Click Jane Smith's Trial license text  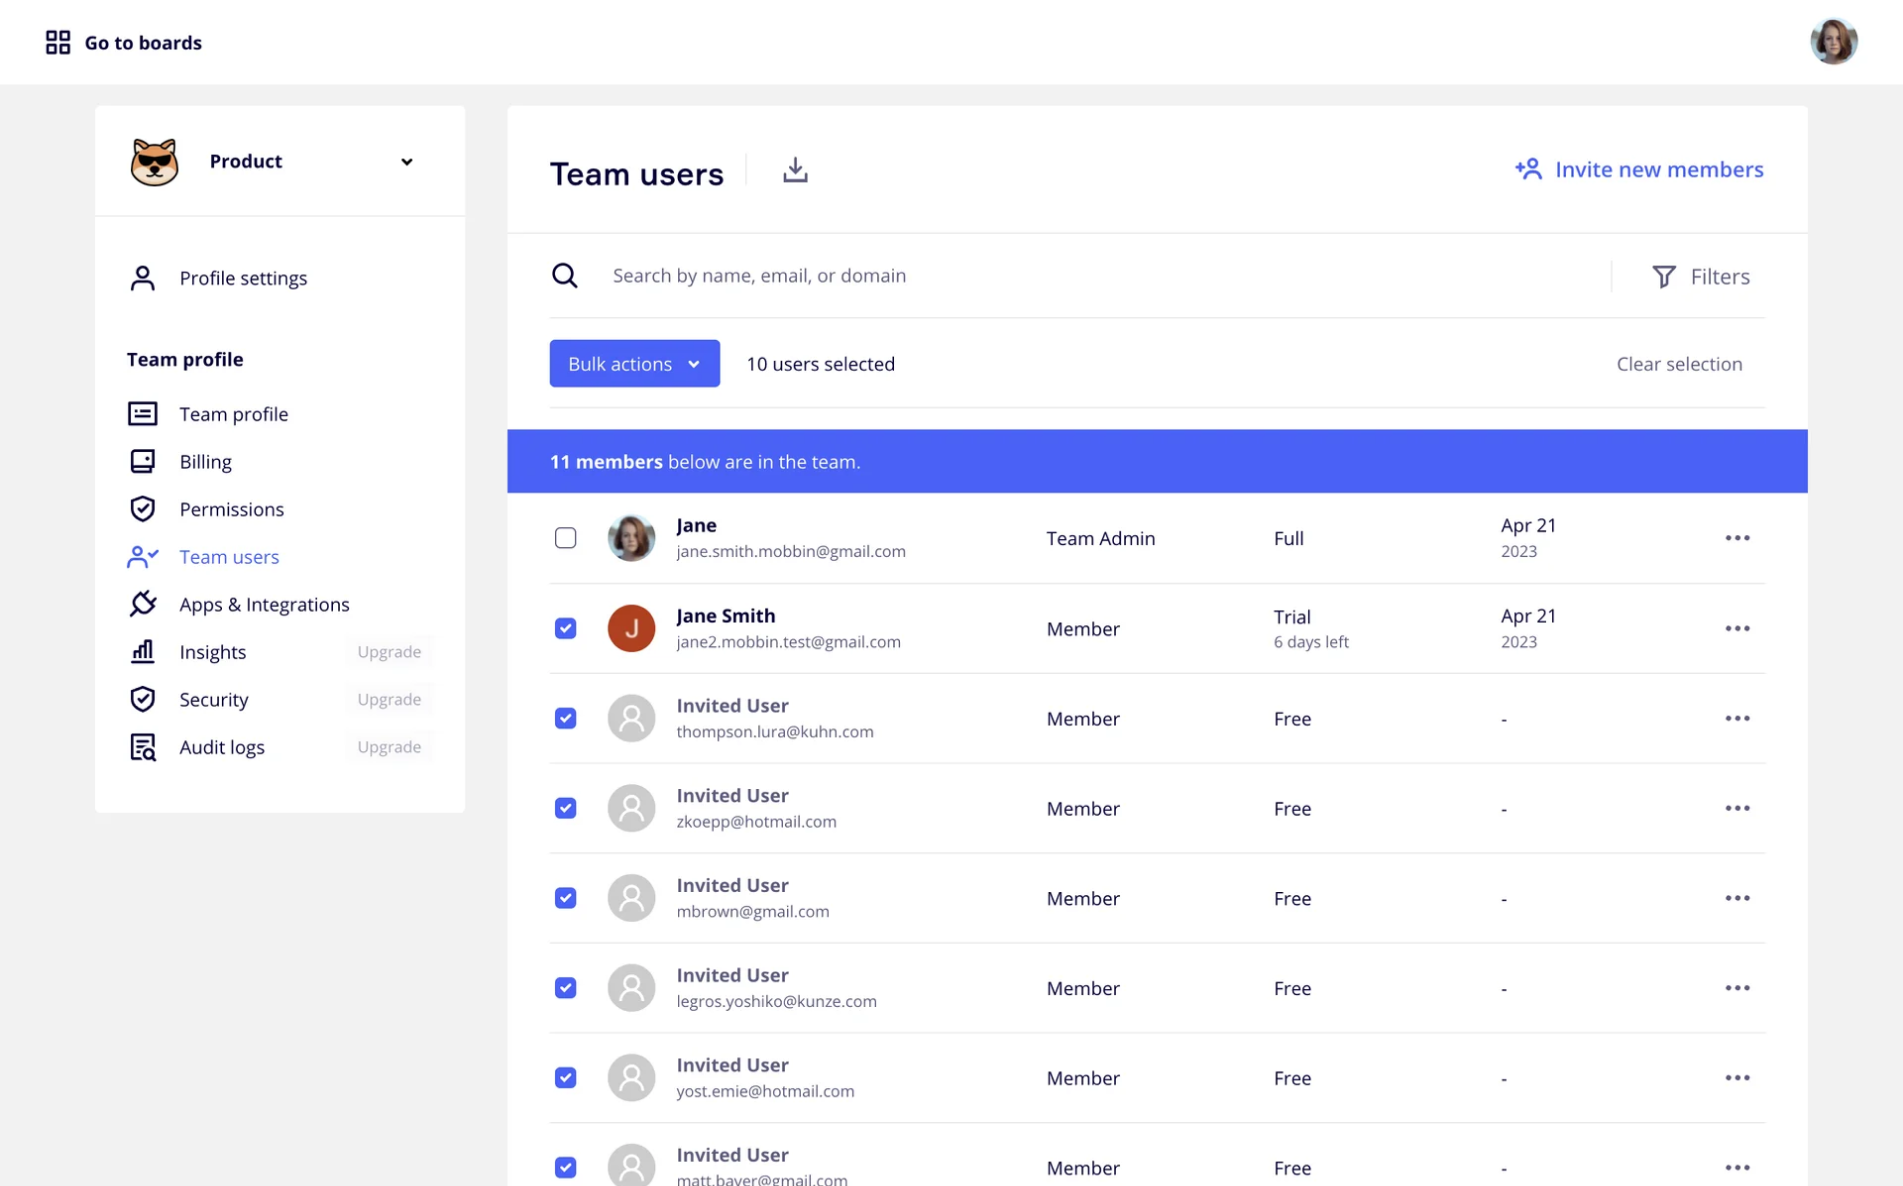point(1291,617)
